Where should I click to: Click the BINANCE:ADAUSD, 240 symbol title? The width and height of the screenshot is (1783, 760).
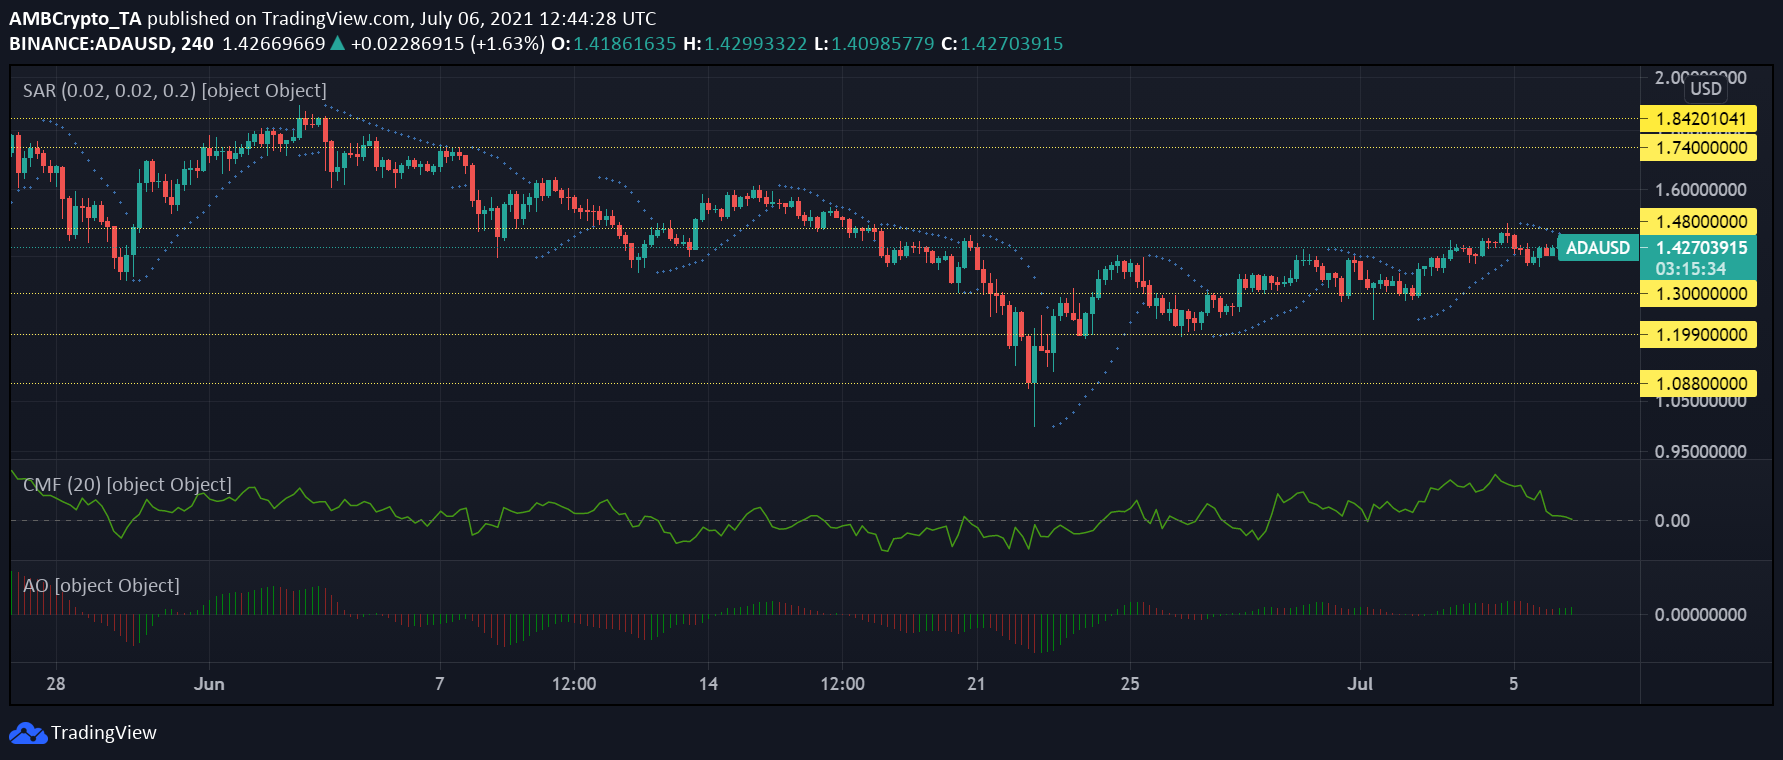111,44
